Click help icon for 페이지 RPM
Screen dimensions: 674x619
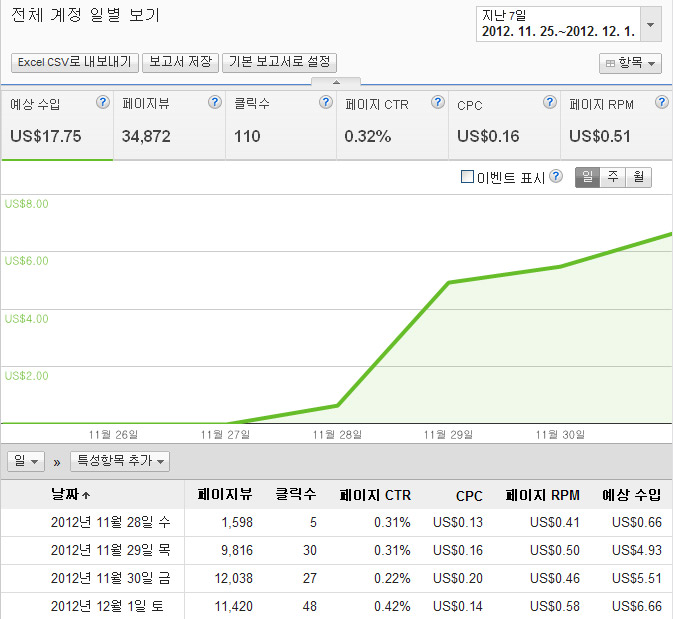point(661,103)
